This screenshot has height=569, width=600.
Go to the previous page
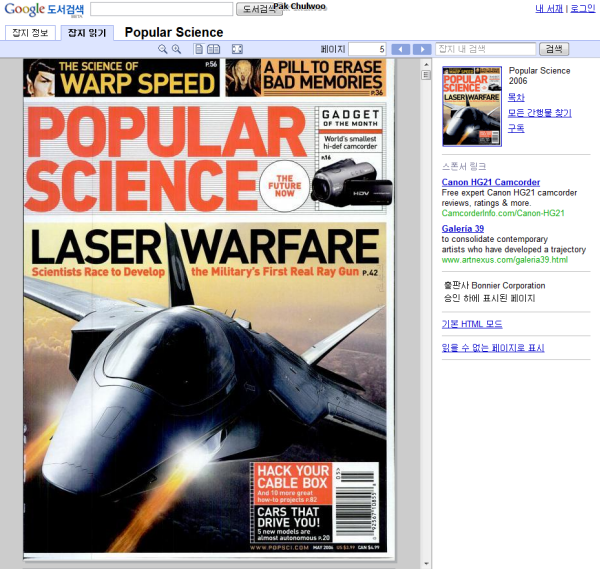click(401, 49)
